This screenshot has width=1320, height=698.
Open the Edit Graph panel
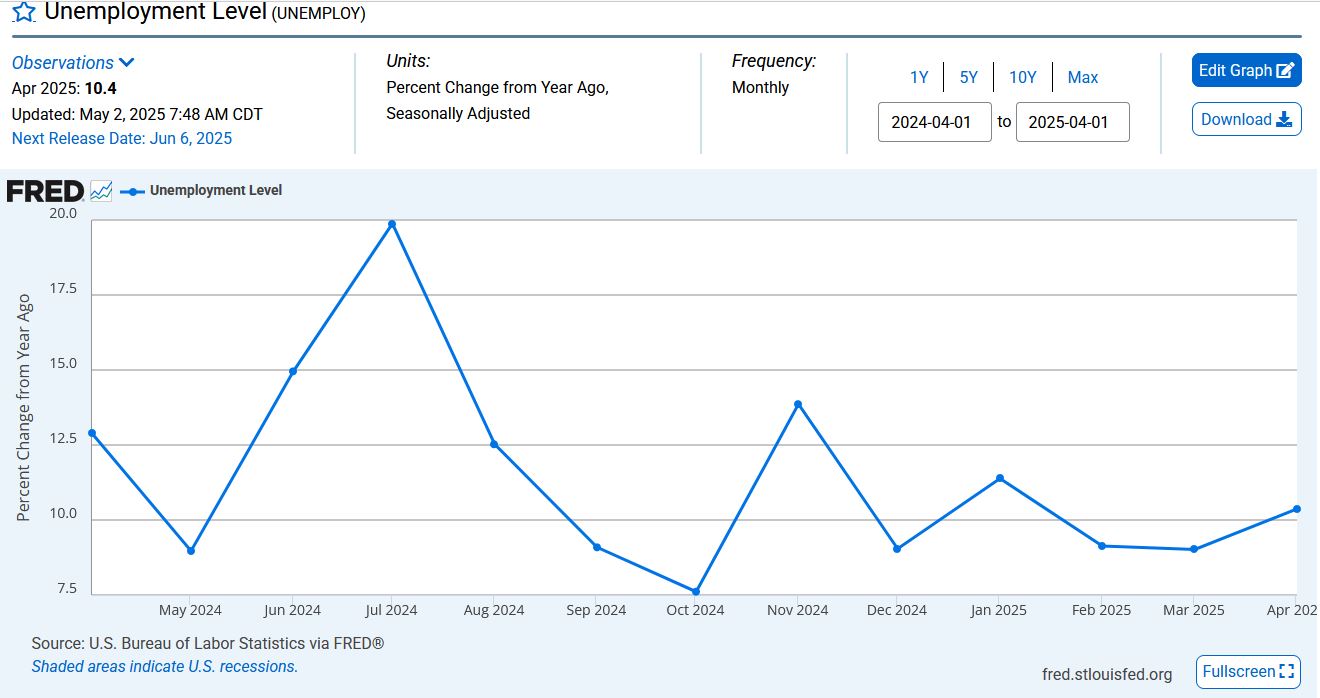(1246, 70)
